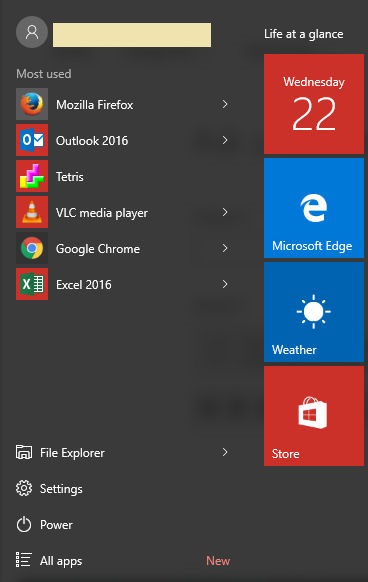Open VLC media player via cone icon
This screenshot has height=582, width=368.
coord(32,212)
